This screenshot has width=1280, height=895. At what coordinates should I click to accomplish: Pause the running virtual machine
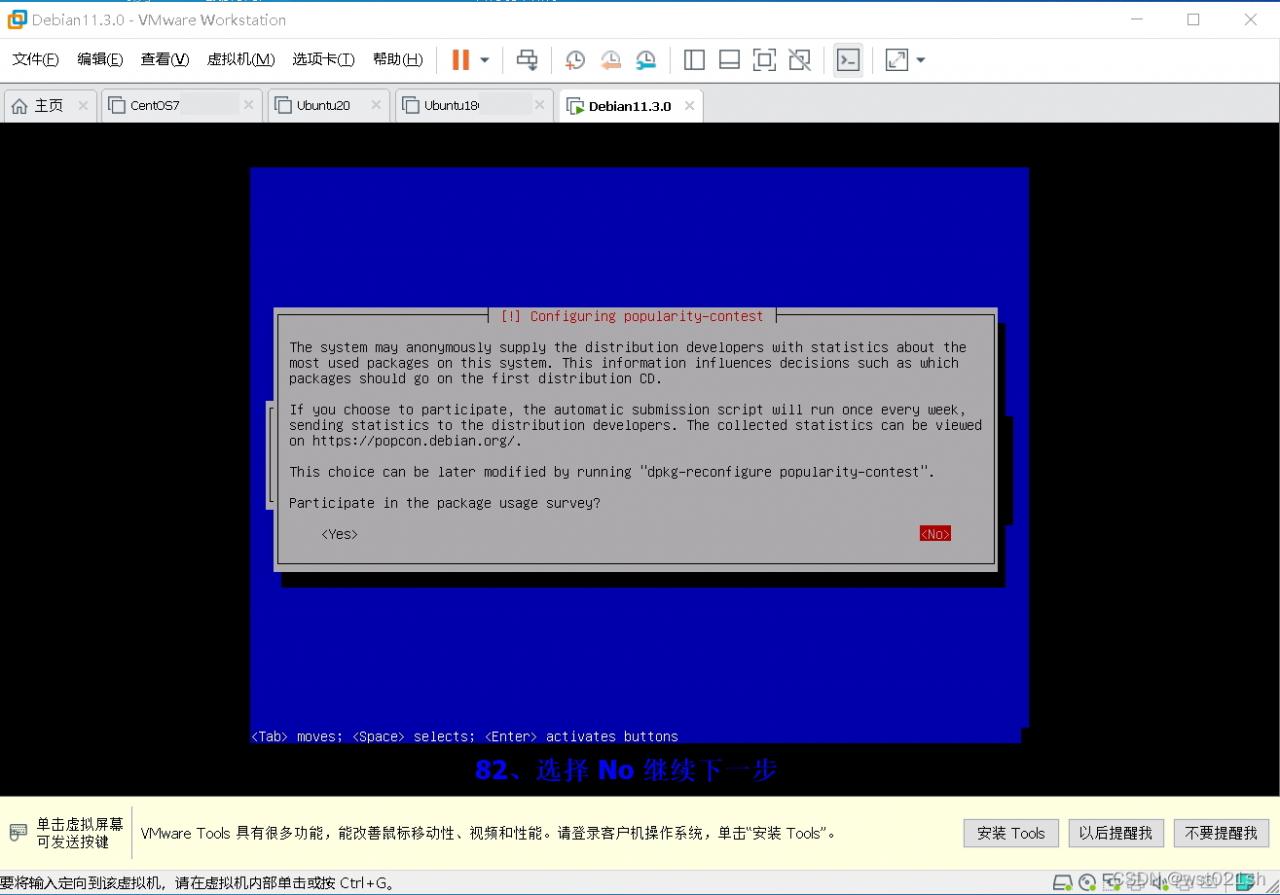click(460, 60)
